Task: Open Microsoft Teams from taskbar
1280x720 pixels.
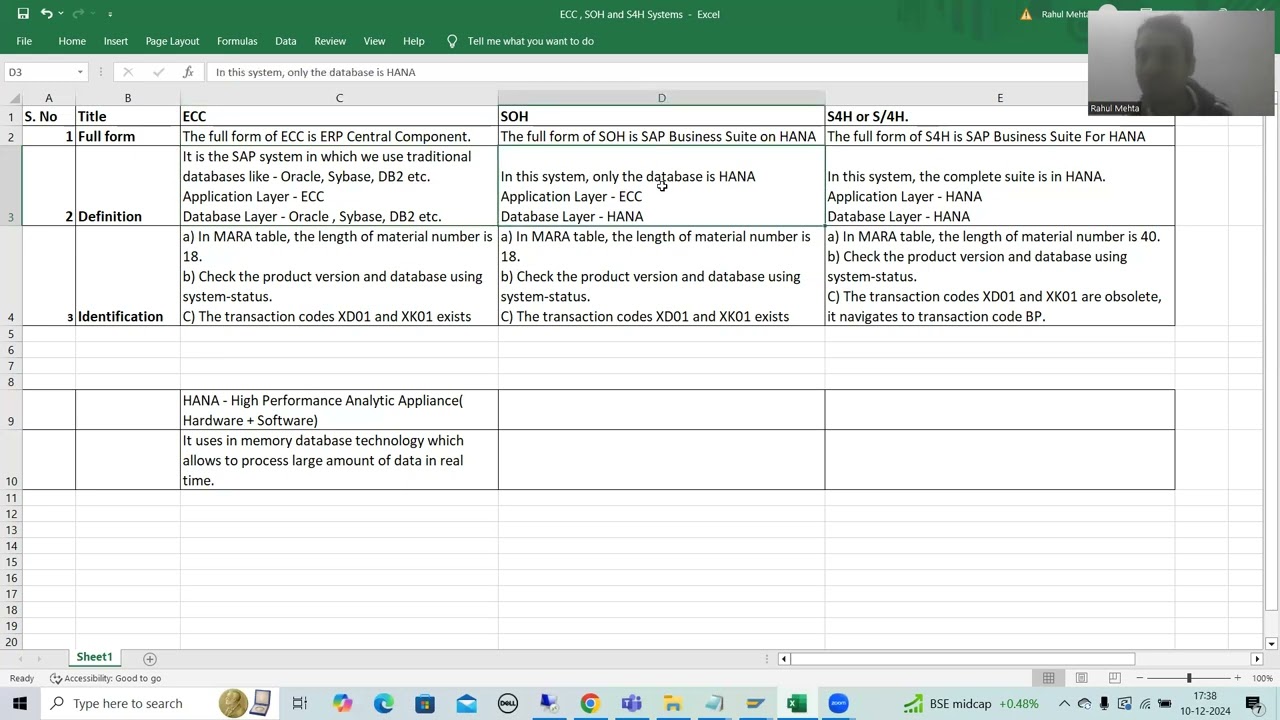Action: pyautogui.click(x=631, y=703)
